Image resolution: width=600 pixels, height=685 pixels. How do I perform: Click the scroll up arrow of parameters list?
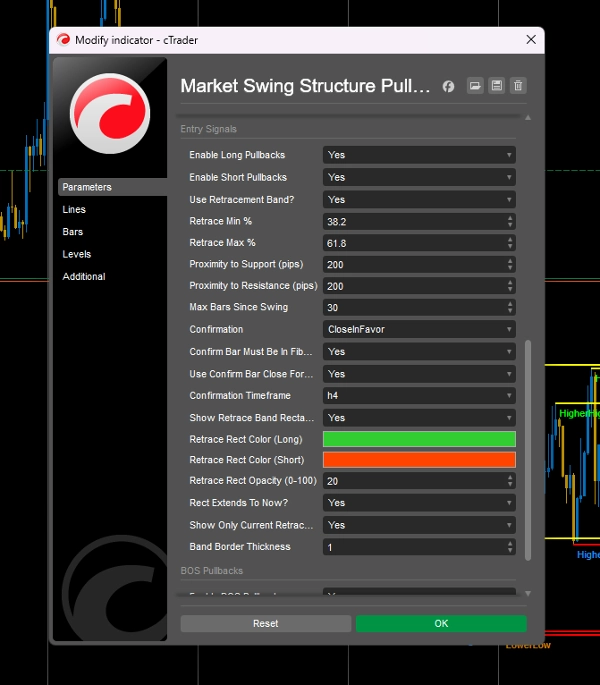(528, 118)
